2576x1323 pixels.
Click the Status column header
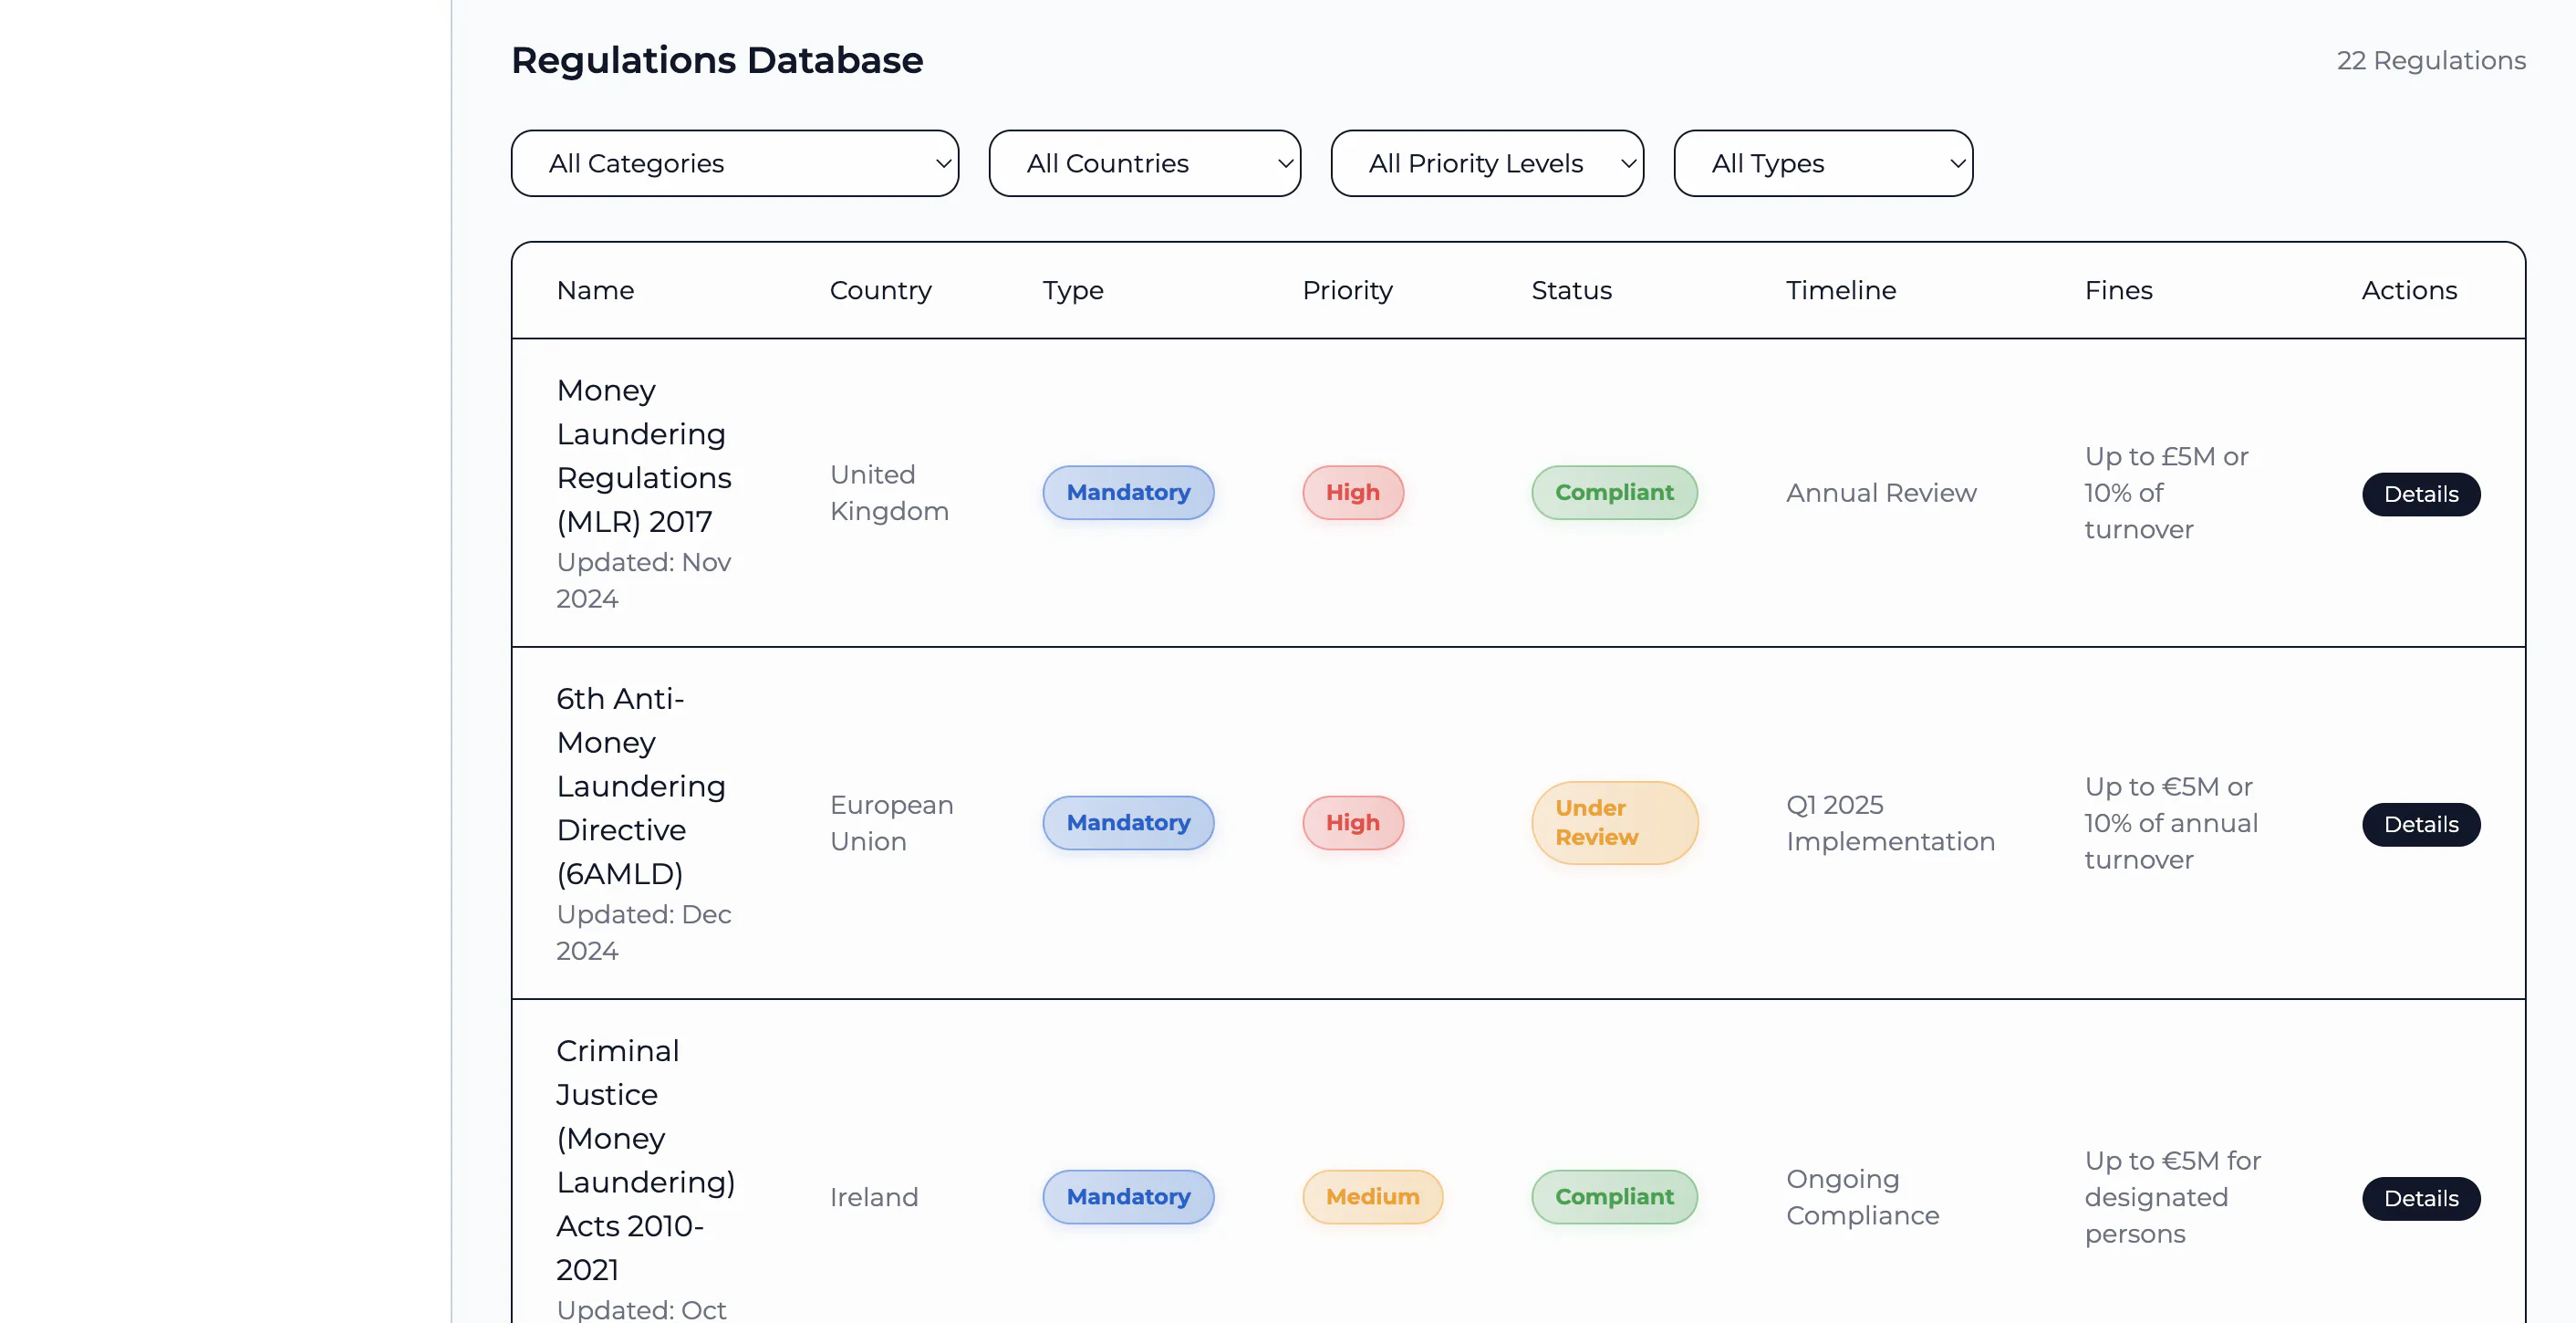pos(1571,290)
